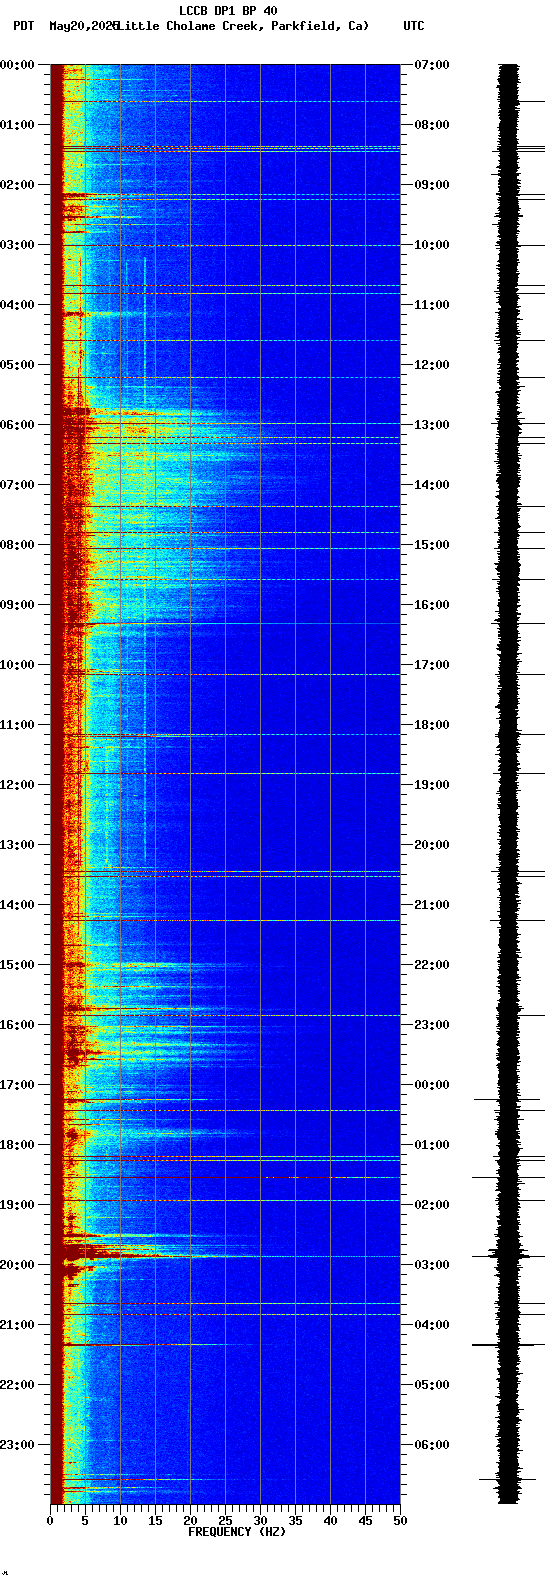
Task: Click PDT axis label "19:00"
Action: [17, 1205]
